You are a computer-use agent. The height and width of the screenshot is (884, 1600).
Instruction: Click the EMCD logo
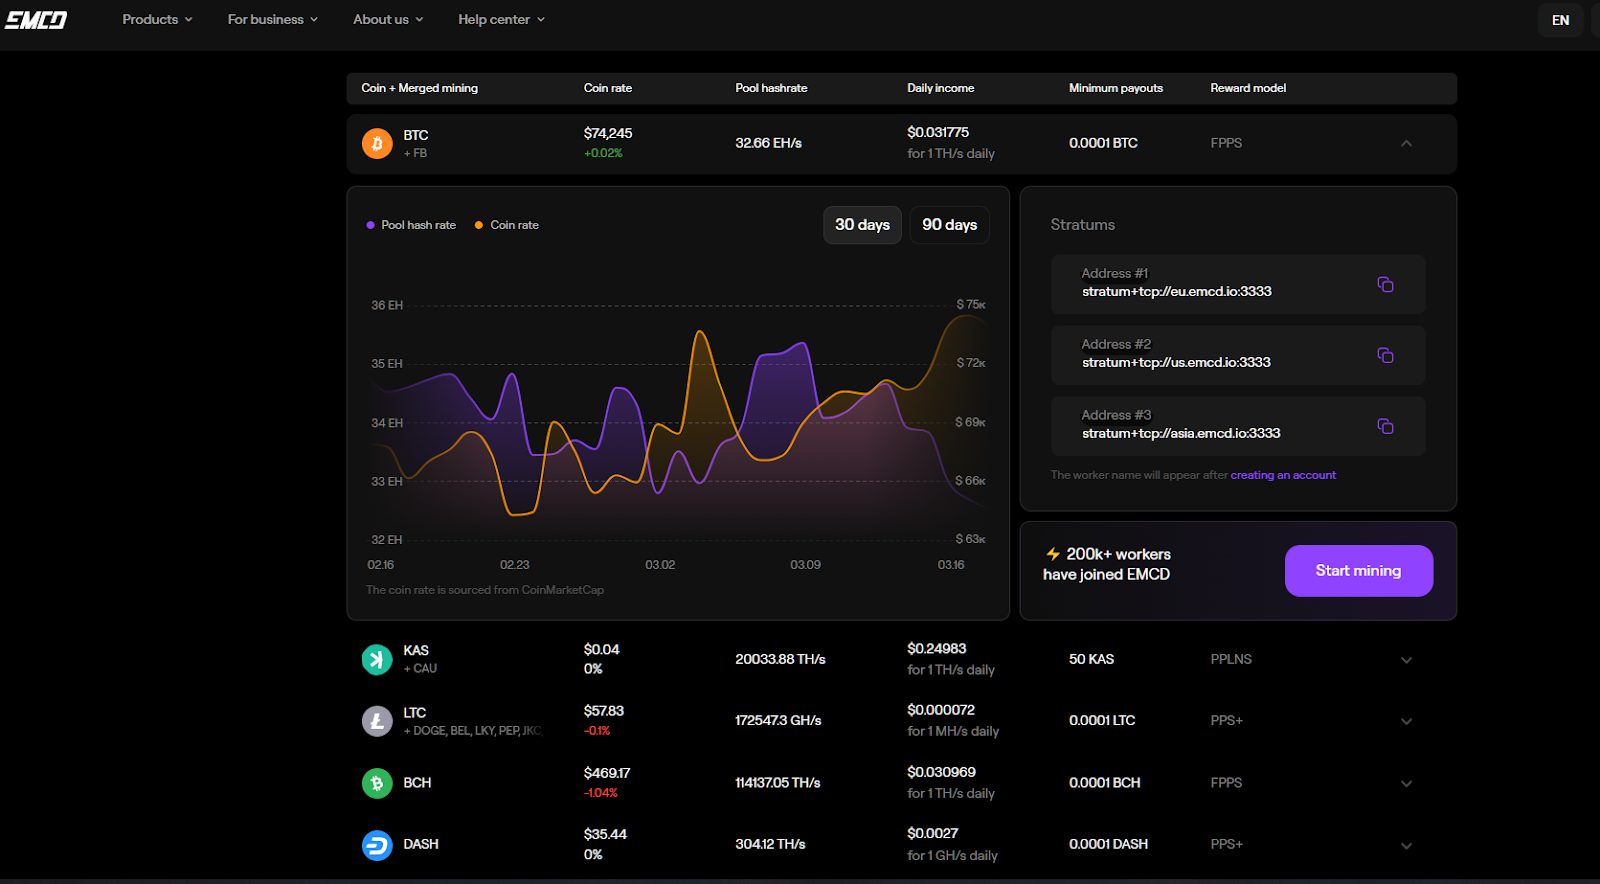36,20
